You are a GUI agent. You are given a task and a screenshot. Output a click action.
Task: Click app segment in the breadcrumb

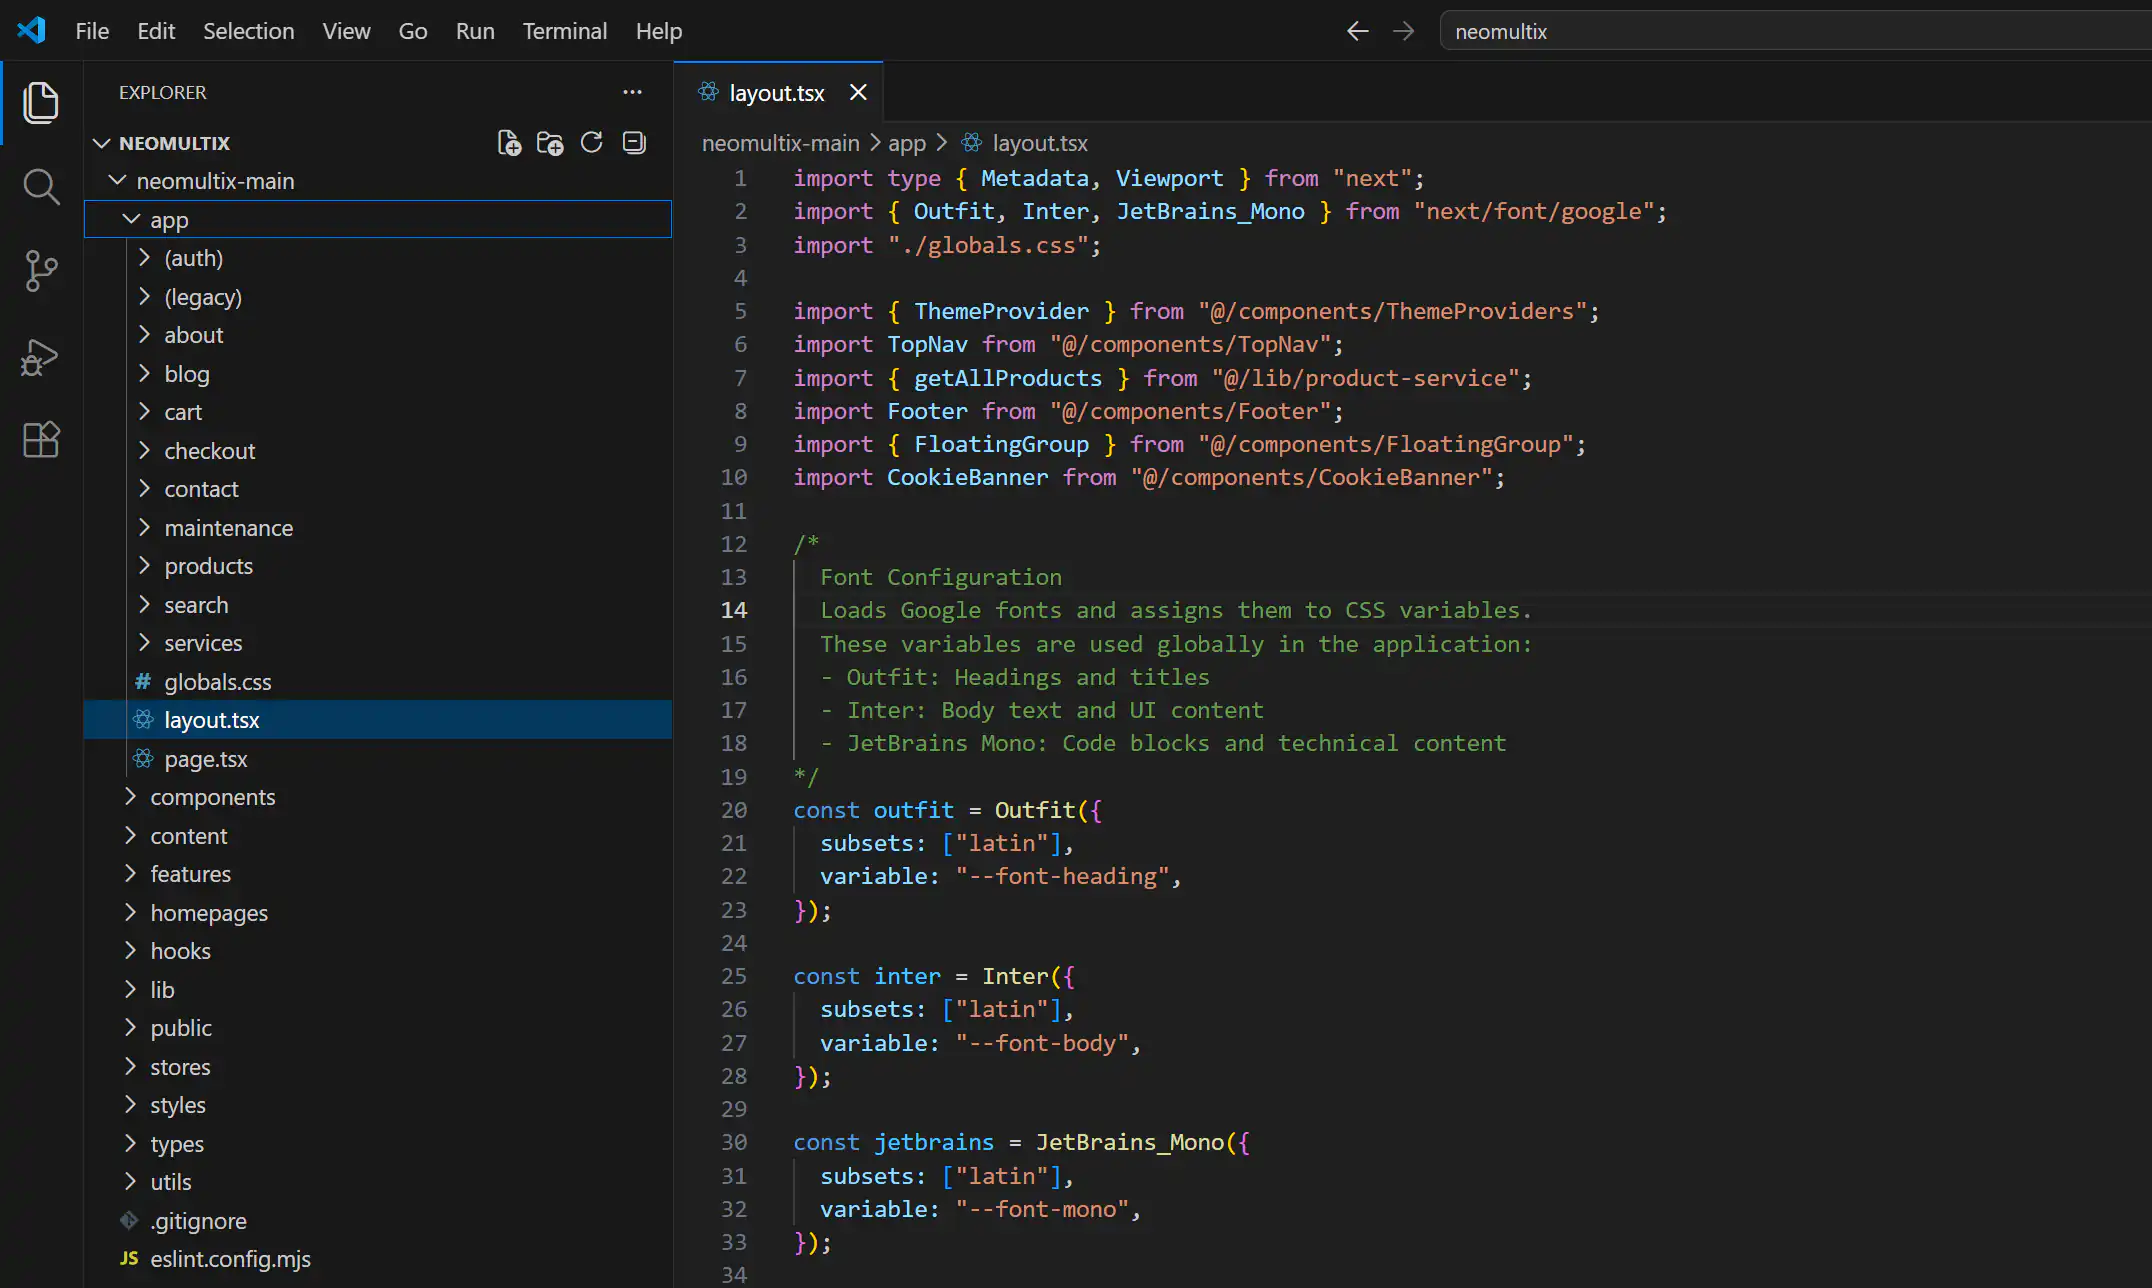(907, 143)
